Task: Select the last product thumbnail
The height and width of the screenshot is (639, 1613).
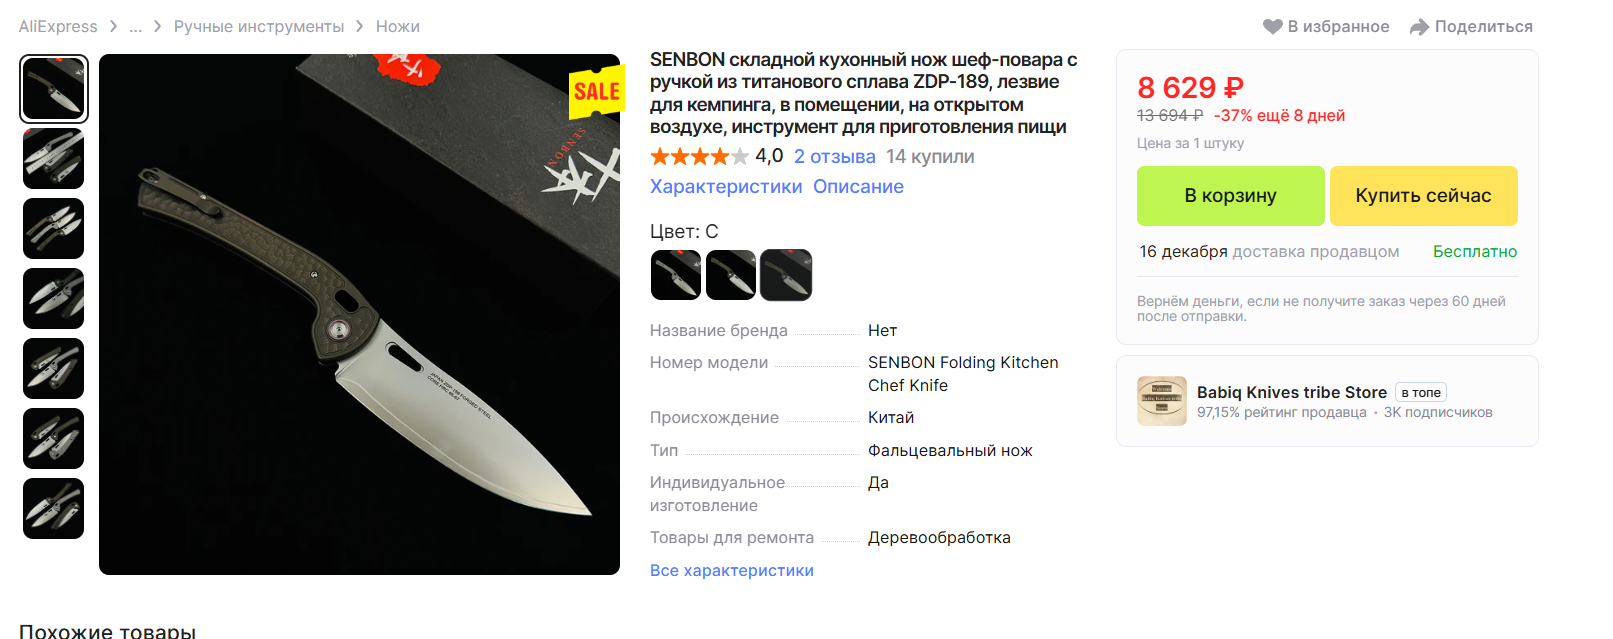Action: pos(54,509)
